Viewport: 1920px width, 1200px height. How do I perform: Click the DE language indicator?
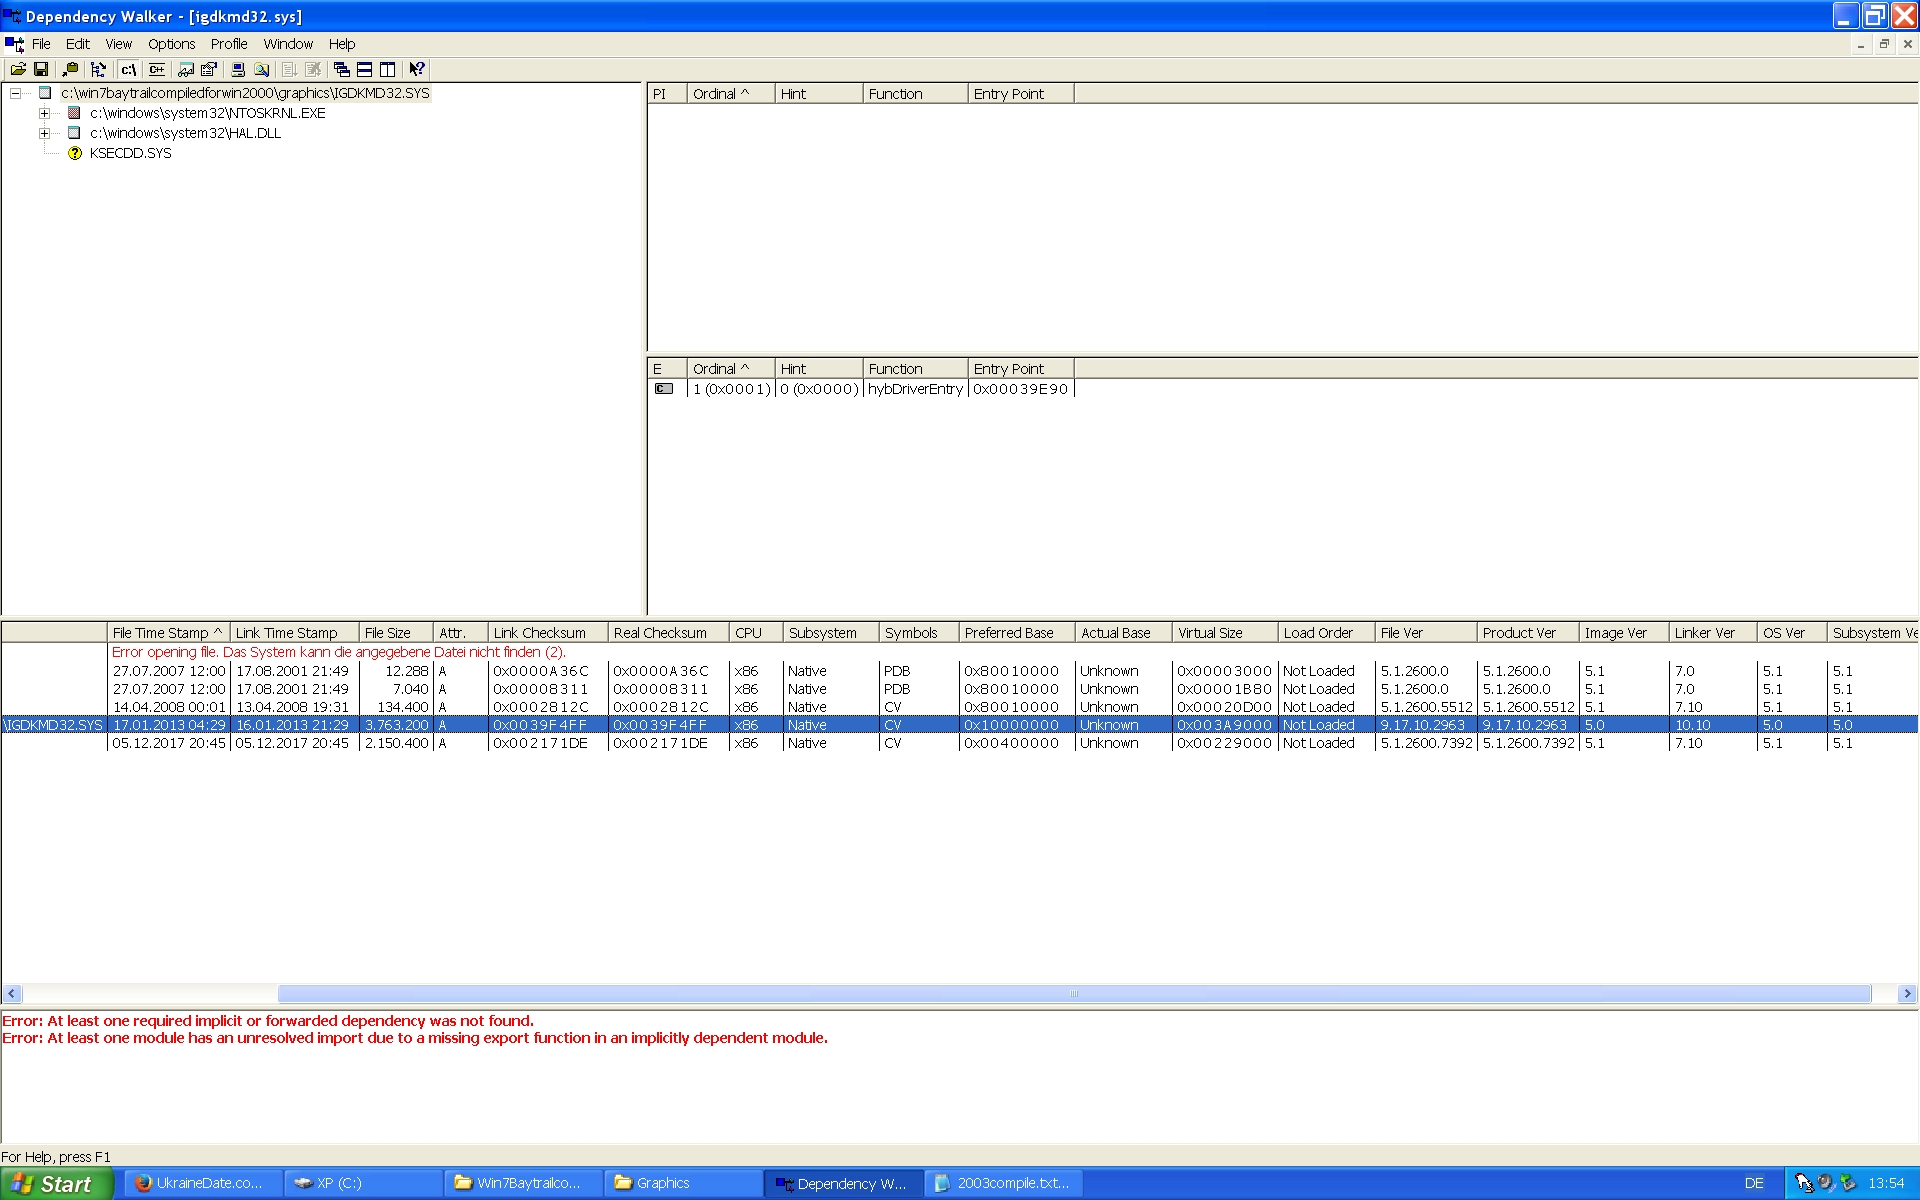[1754, 1183]
